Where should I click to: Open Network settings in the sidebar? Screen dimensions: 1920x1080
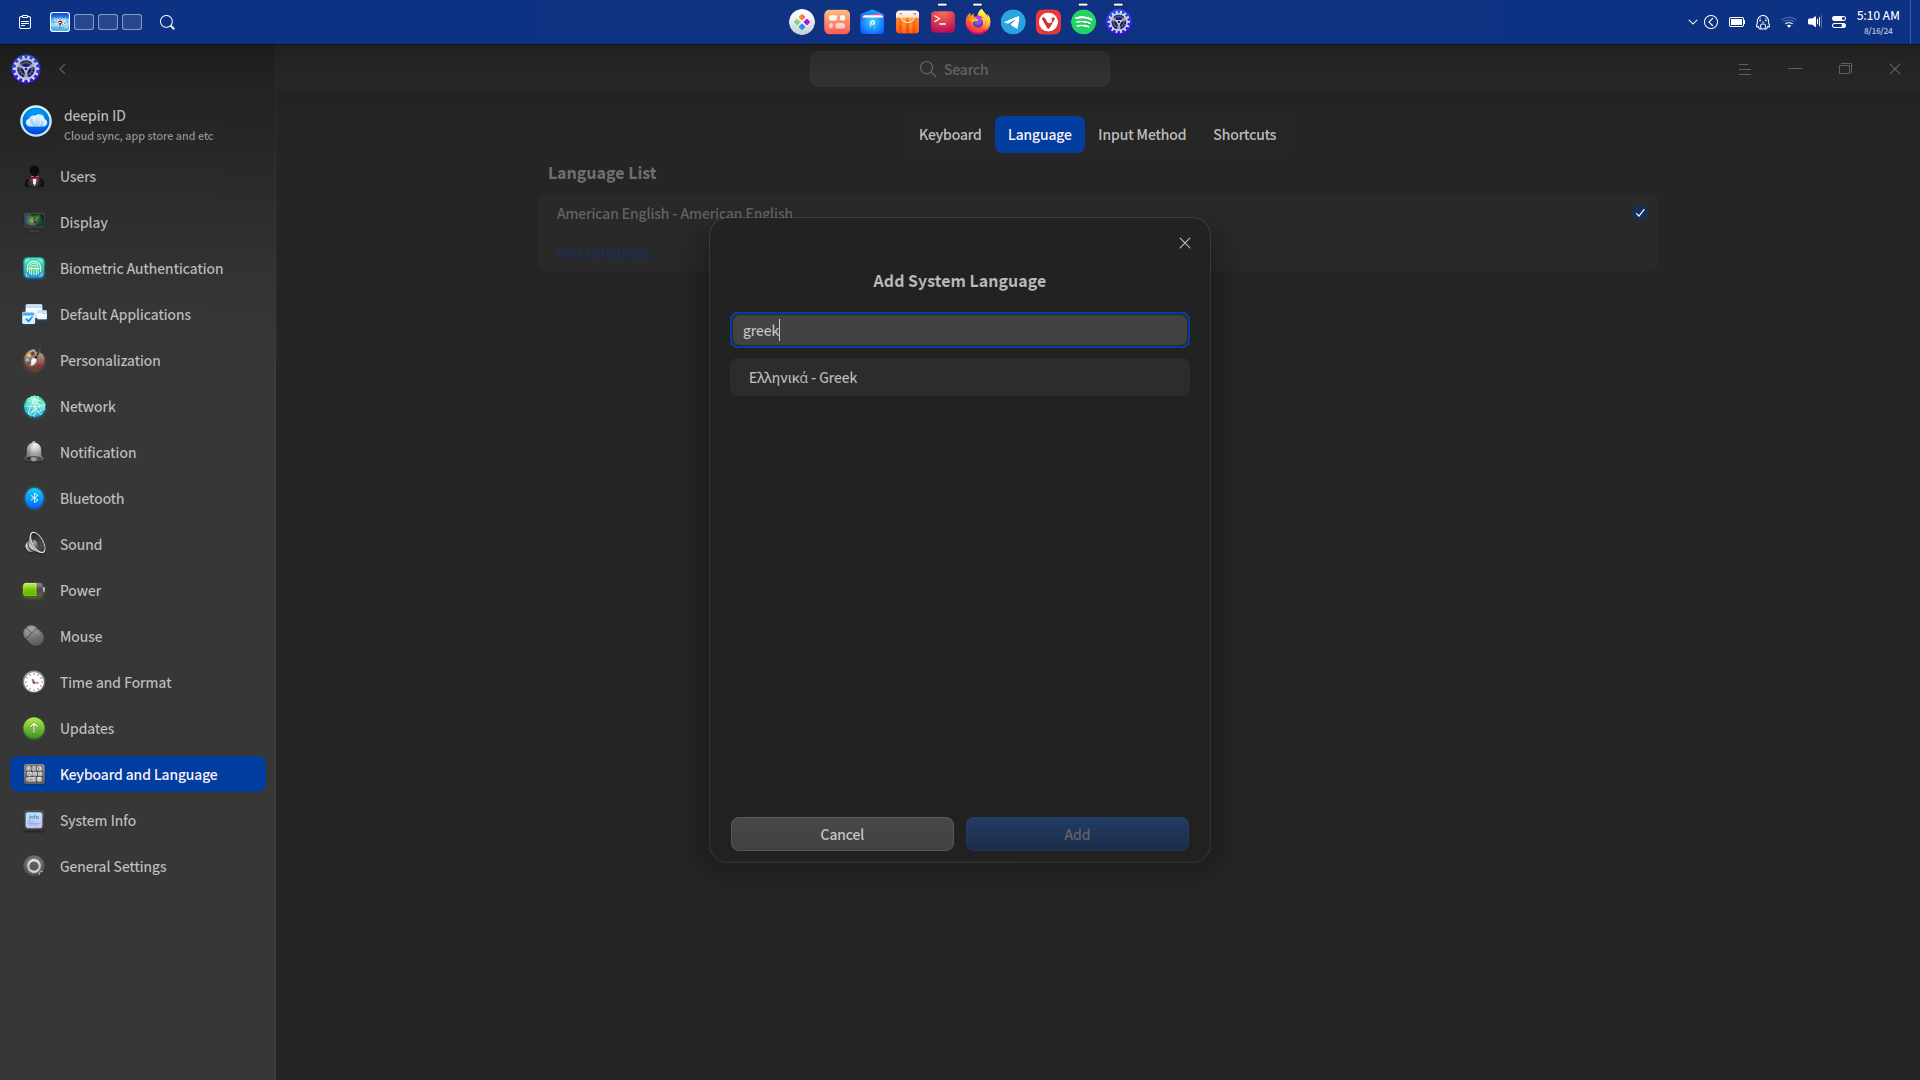click(x=138, y=407)
